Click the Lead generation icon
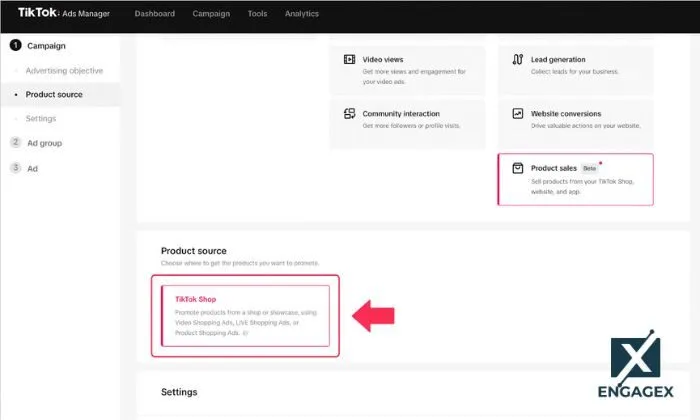 tap(517, 60)
